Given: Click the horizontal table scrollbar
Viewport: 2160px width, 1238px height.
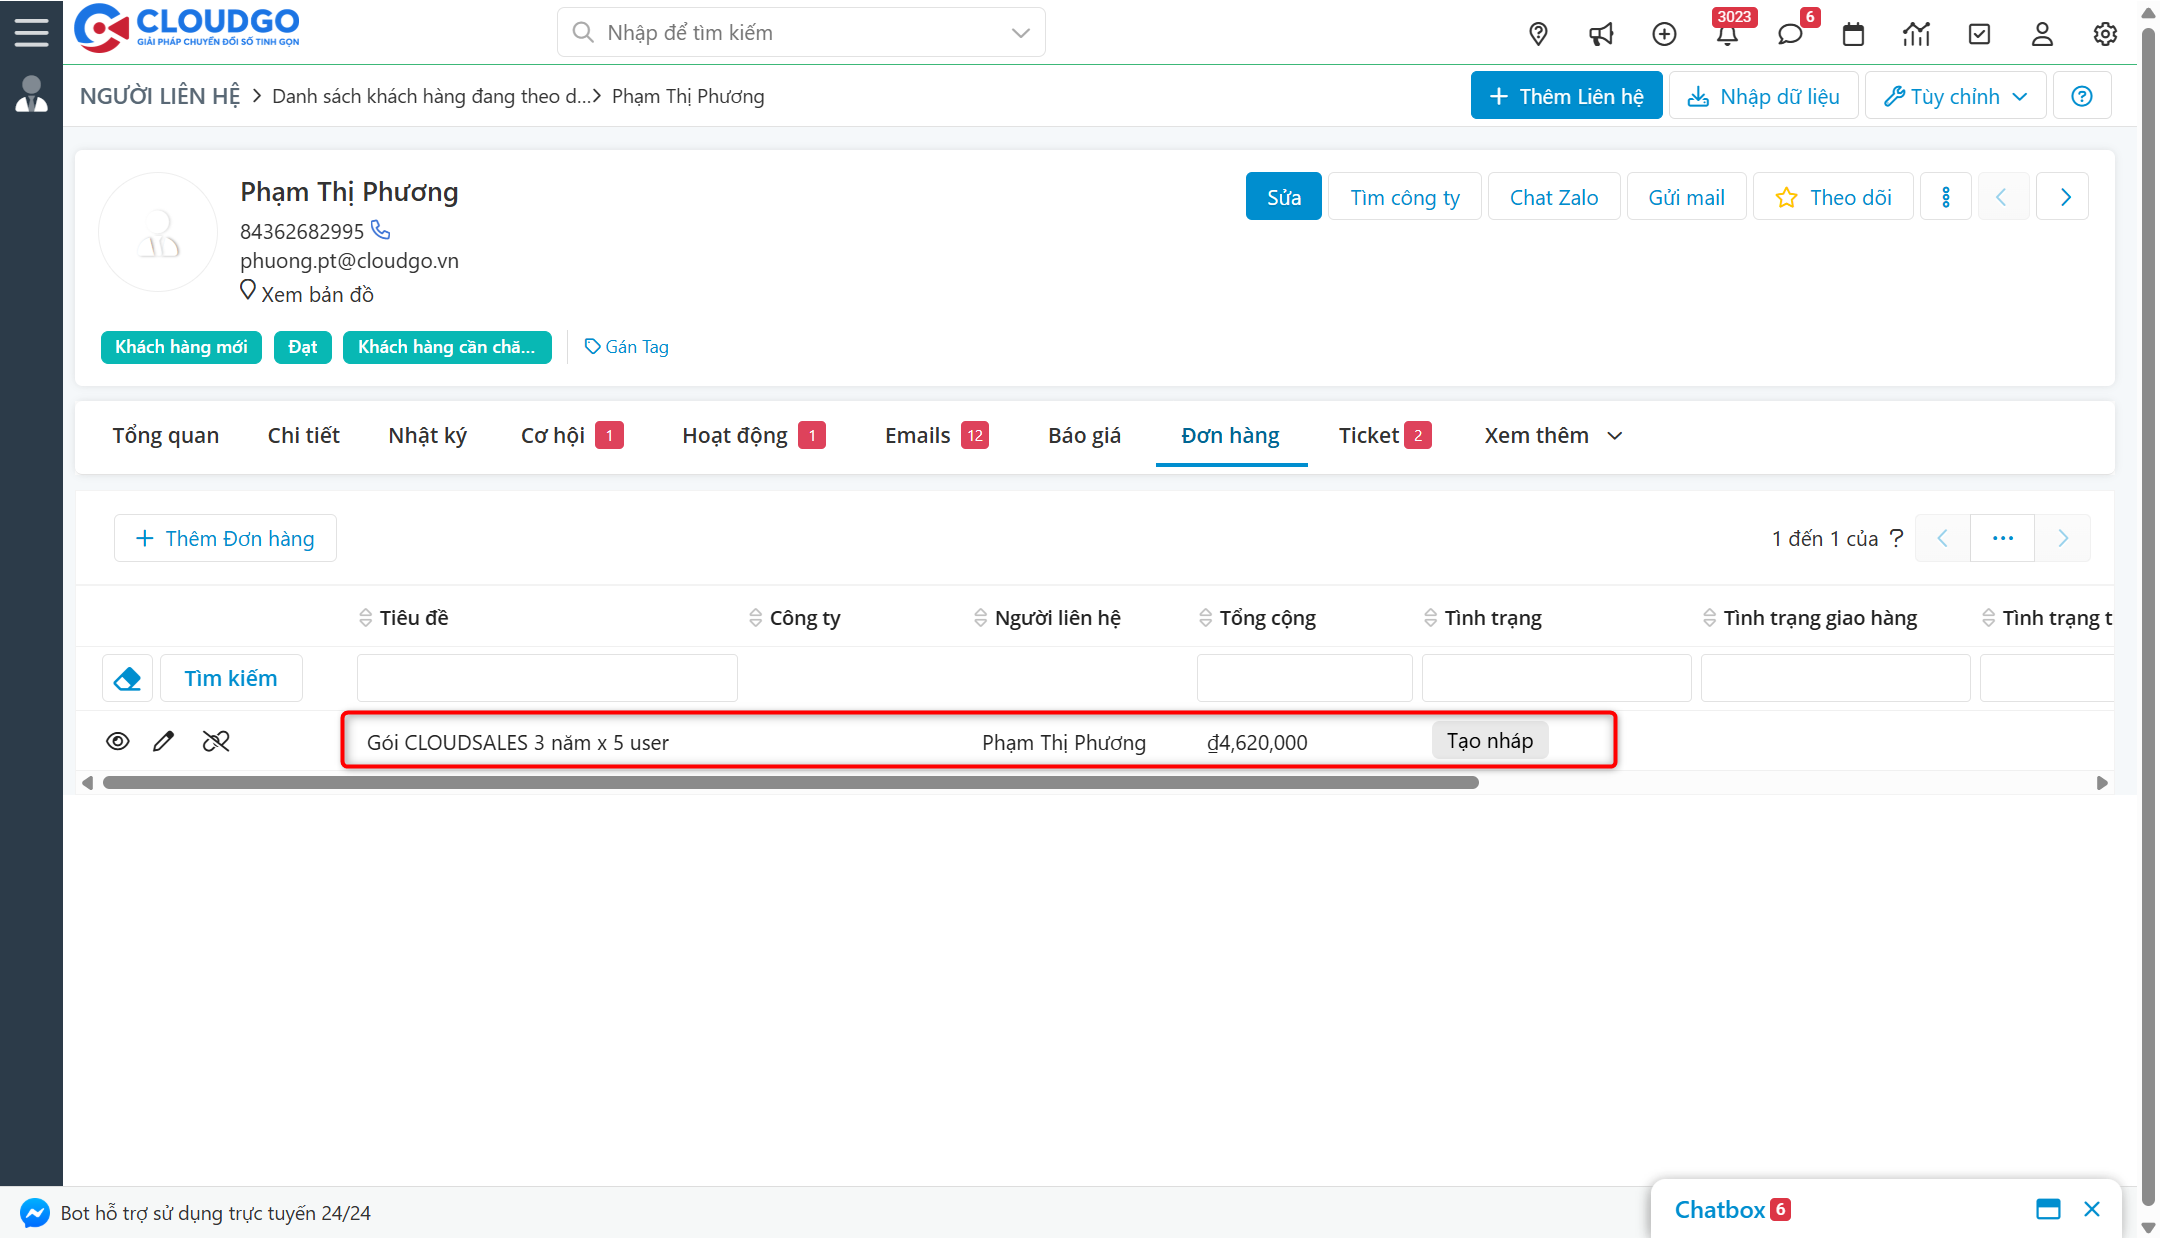Looking at the screenshot, I should tap(790, 783).
